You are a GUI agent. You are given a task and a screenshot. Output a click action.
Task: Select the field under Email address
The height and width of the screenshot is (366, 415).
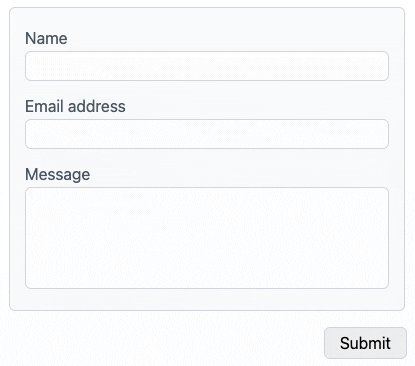[x=207, y=134]
